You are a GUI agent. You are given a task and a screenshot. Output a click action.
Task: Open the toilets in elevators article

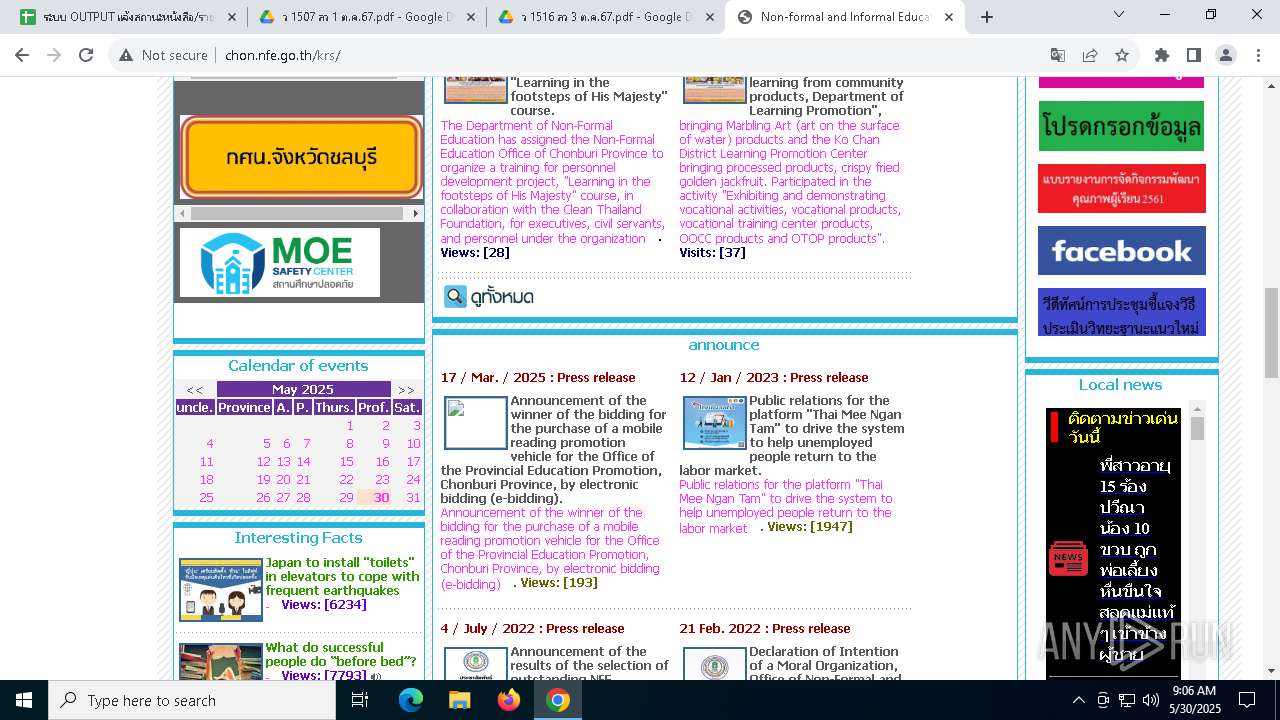[x=342, y=577]
